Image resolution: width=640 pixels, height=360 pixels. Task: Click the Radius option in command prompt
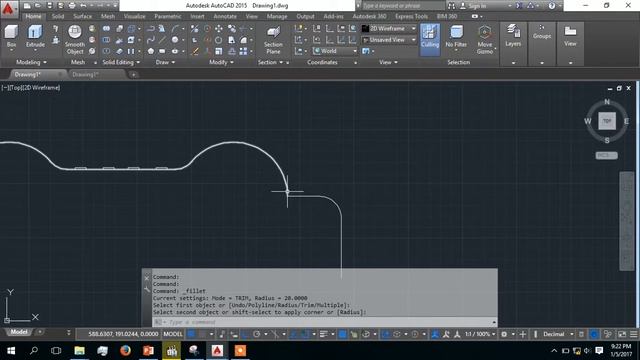(x=351, y=312)
